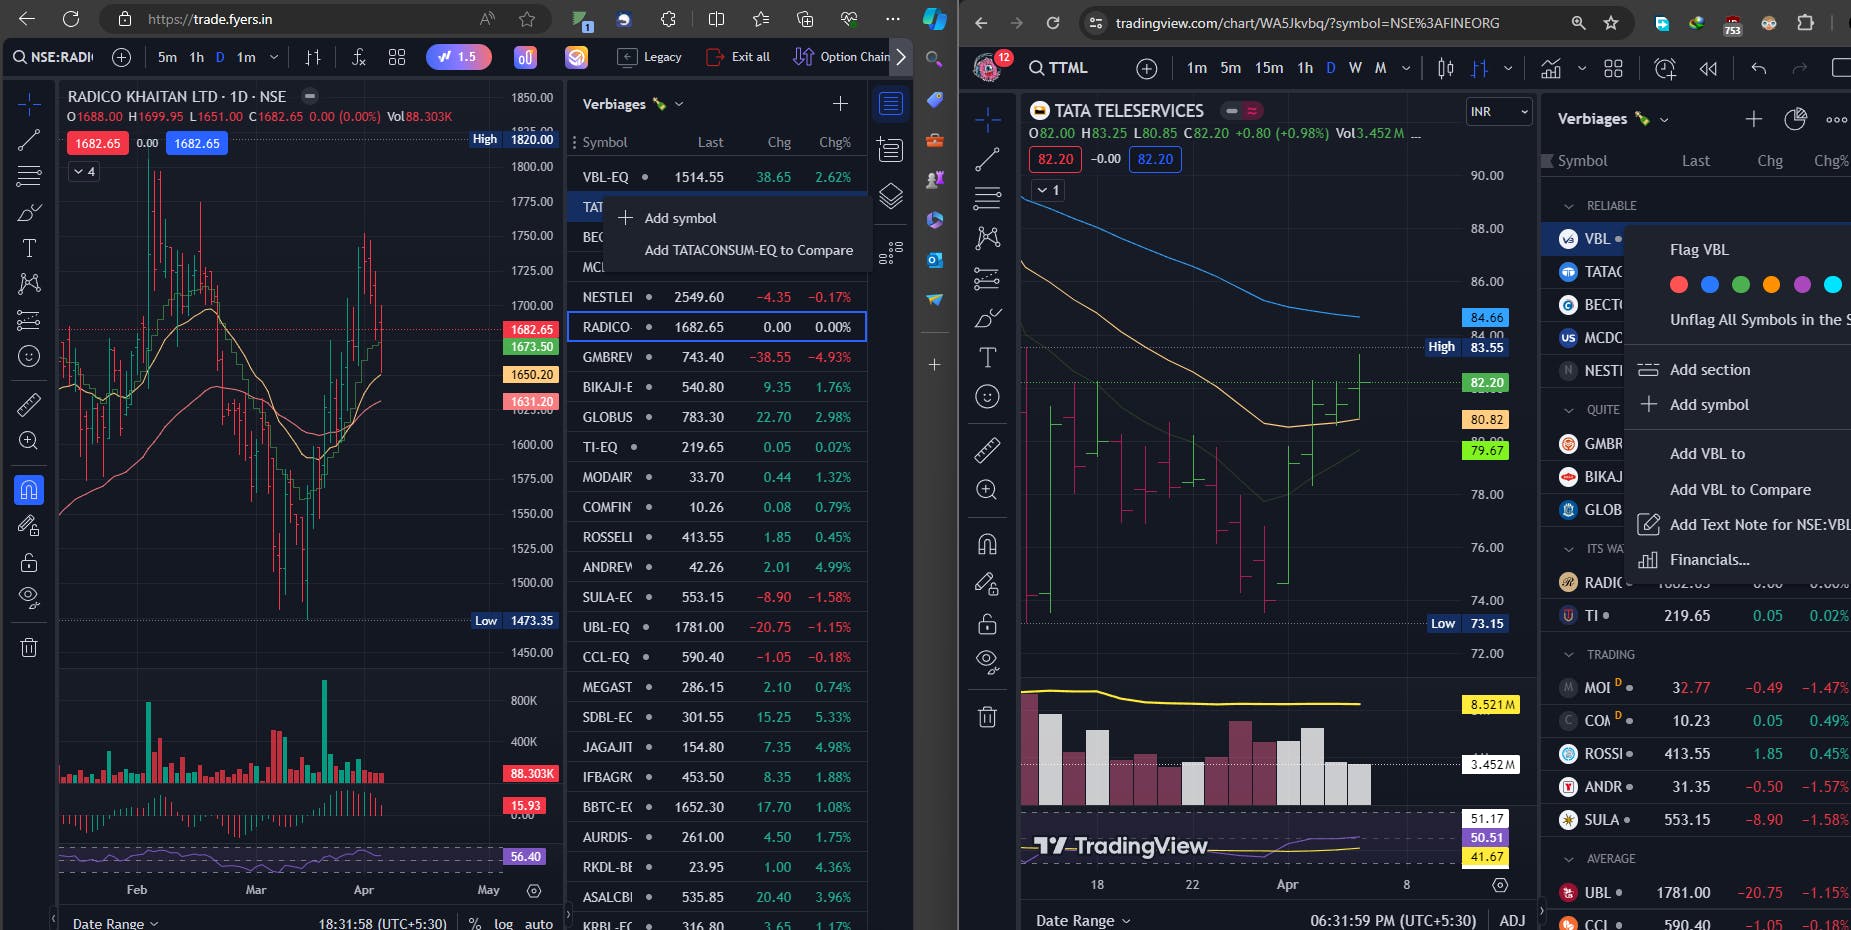The image size is (1851, 930).
Task: Hide all drawings using Fyers eye icon
Action: click(29, 598)
